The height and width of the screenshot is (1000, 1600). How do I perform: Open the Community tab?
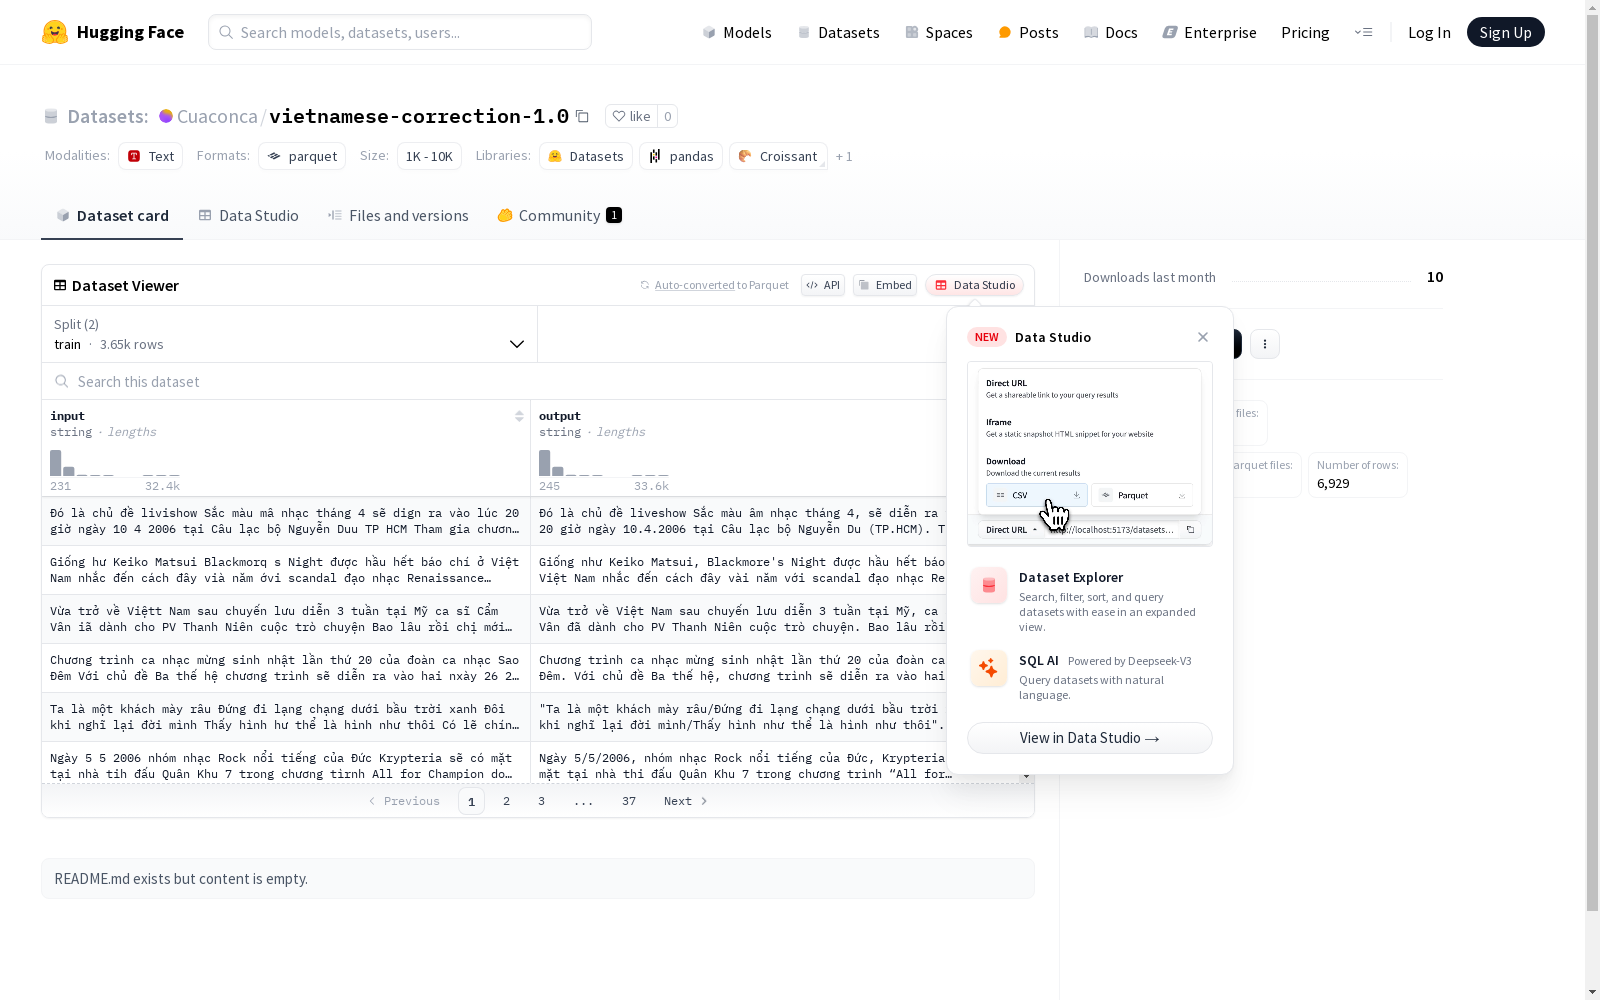tap(560, 216)
